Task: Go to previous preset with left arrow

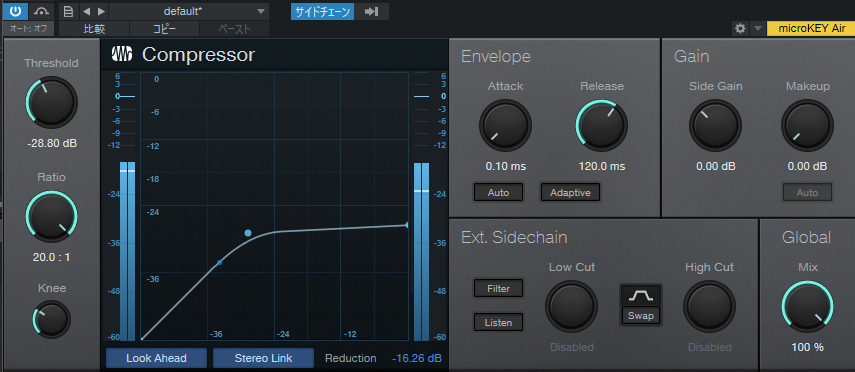Action: click(x=86, y=11)
